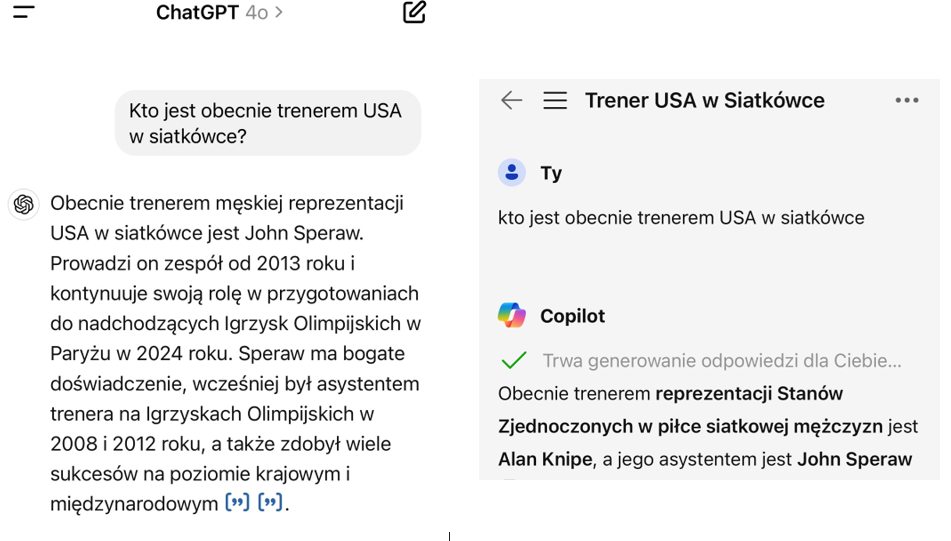Go back using Copilot's left arrow
This screenshot has height=541, width=951.
tap(511, 100)
